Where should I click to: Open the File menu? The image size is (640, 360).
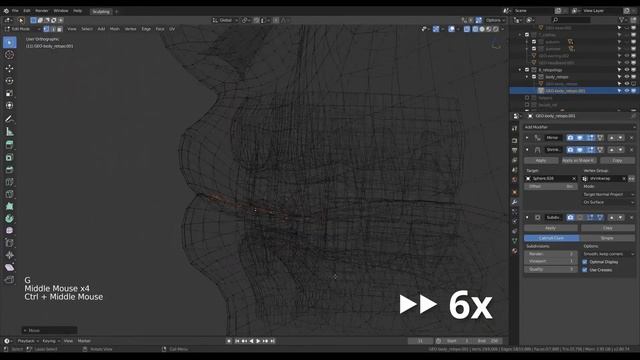(x=15, y=11)
